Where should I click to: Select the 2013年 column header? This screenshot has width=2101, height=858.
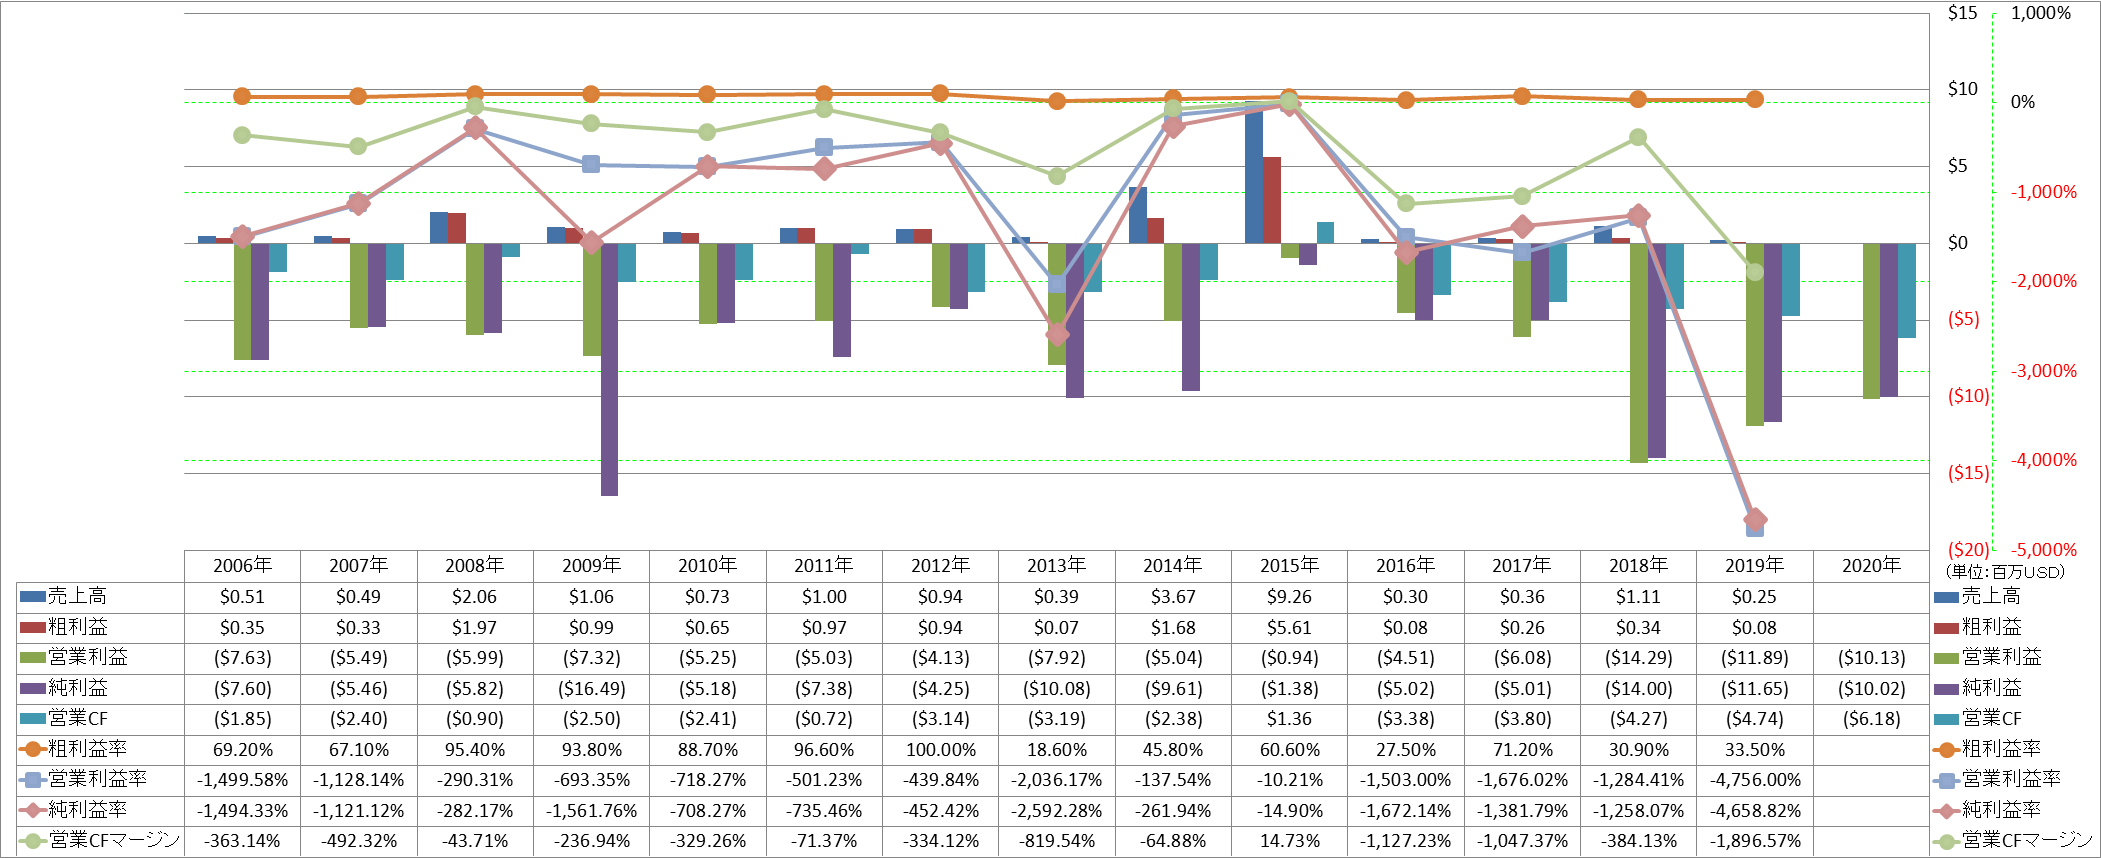[1056, 565]
